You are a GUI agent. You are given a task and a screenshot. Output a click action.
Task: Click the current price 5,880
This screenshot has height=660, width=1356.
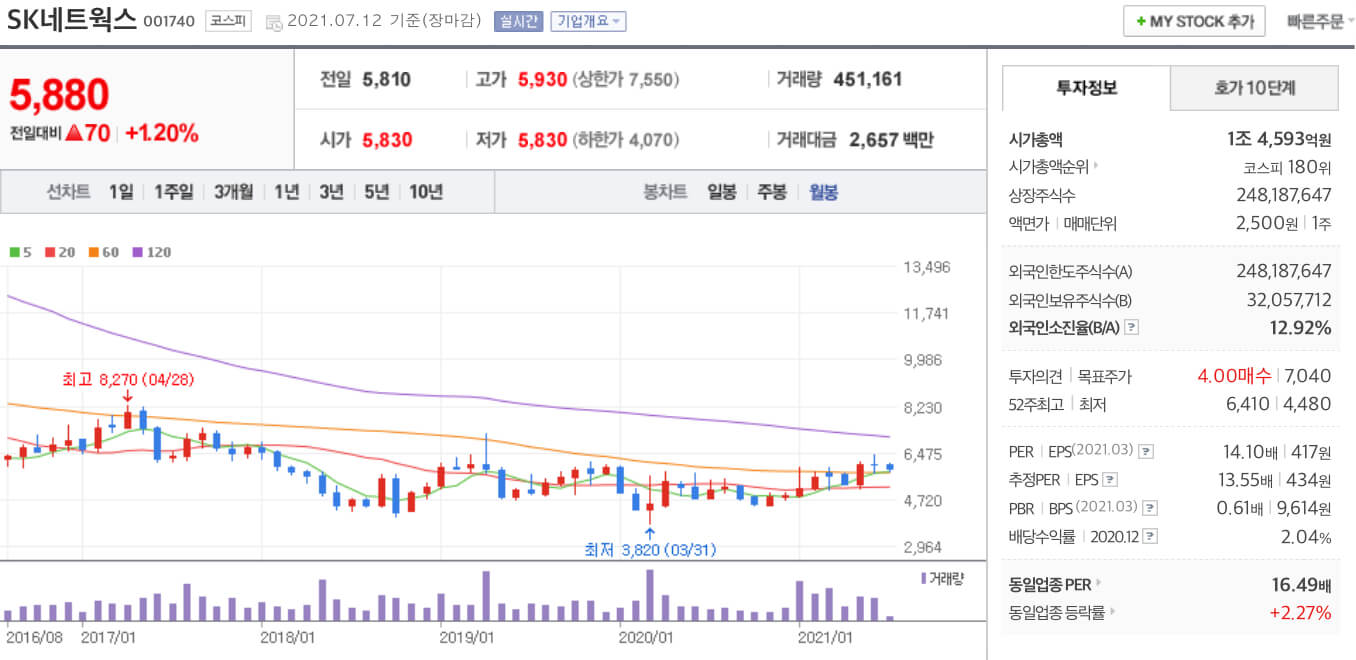pyautogui.click(x=59, y=95)
